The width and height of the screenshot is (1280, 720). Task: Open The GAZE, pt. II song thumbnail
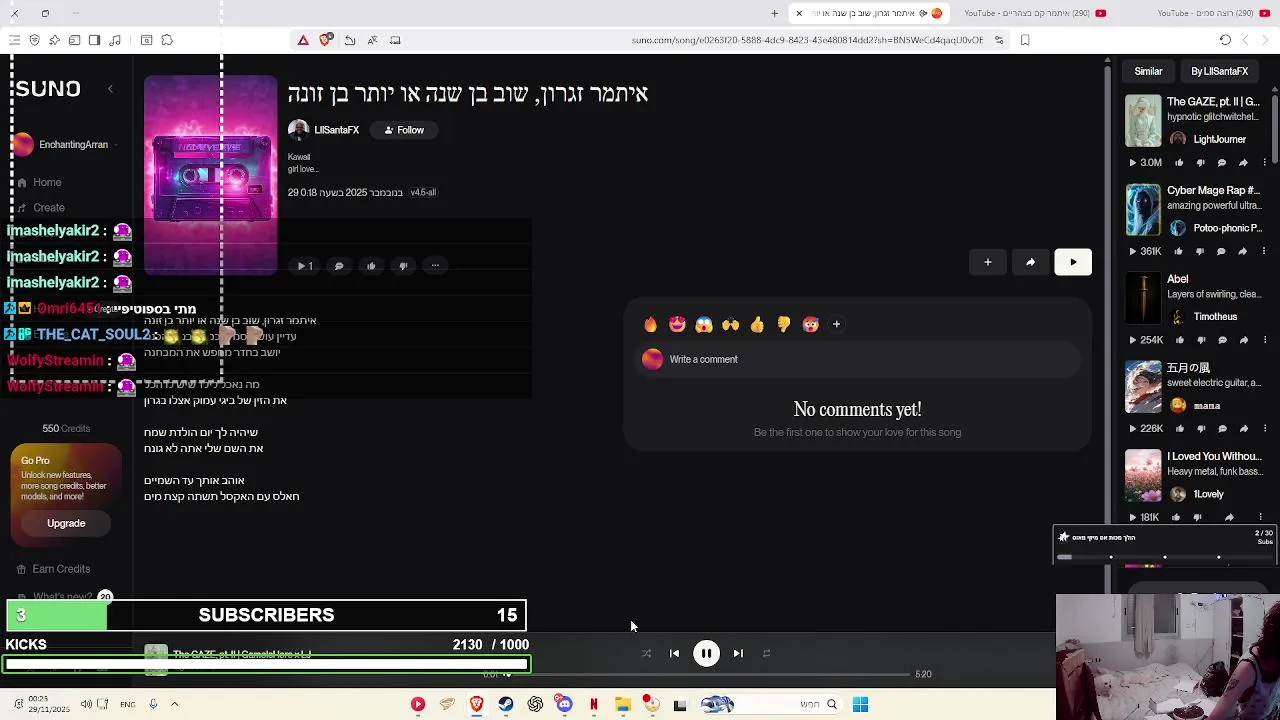(x=1143, y=121)
